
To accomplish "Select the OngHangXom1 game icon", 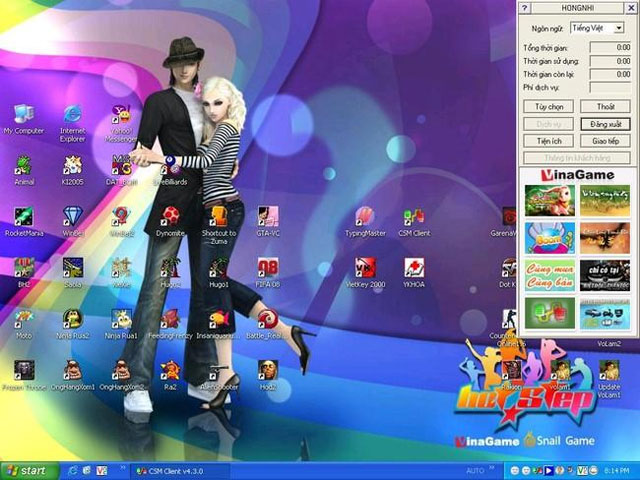I will [x=73, y=376].
